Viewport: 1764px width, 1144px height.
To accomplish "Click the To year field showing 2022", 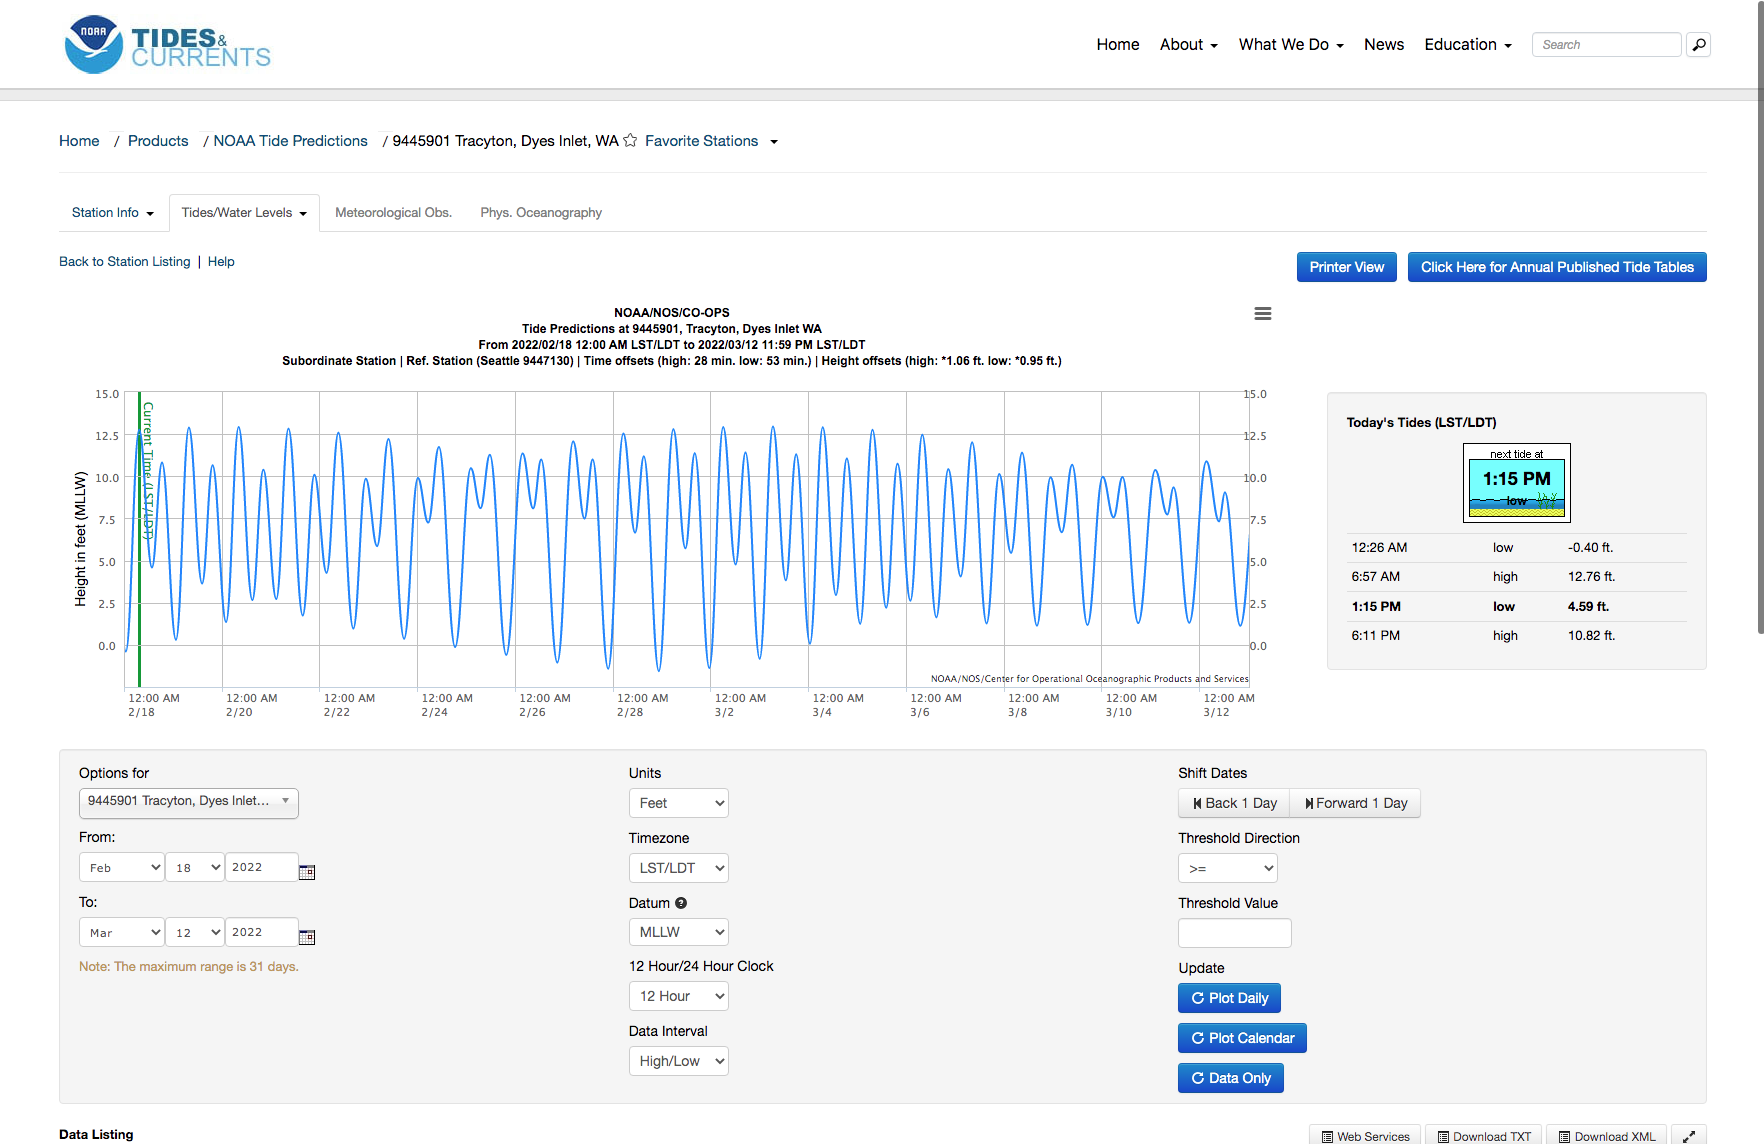I will (262, 932).
